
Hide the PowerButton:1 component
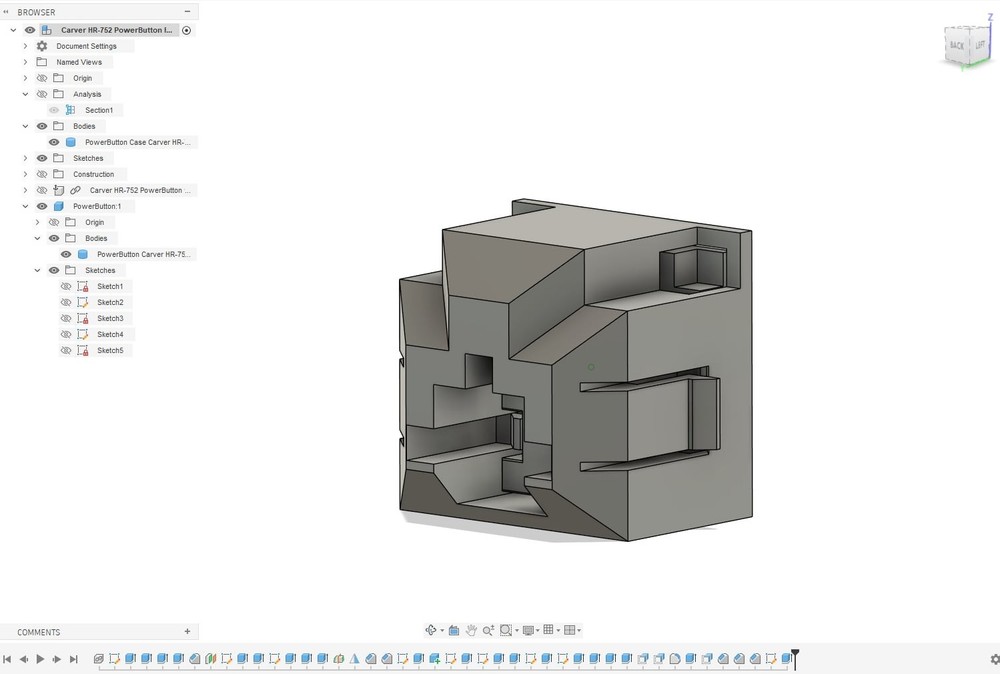42,206
